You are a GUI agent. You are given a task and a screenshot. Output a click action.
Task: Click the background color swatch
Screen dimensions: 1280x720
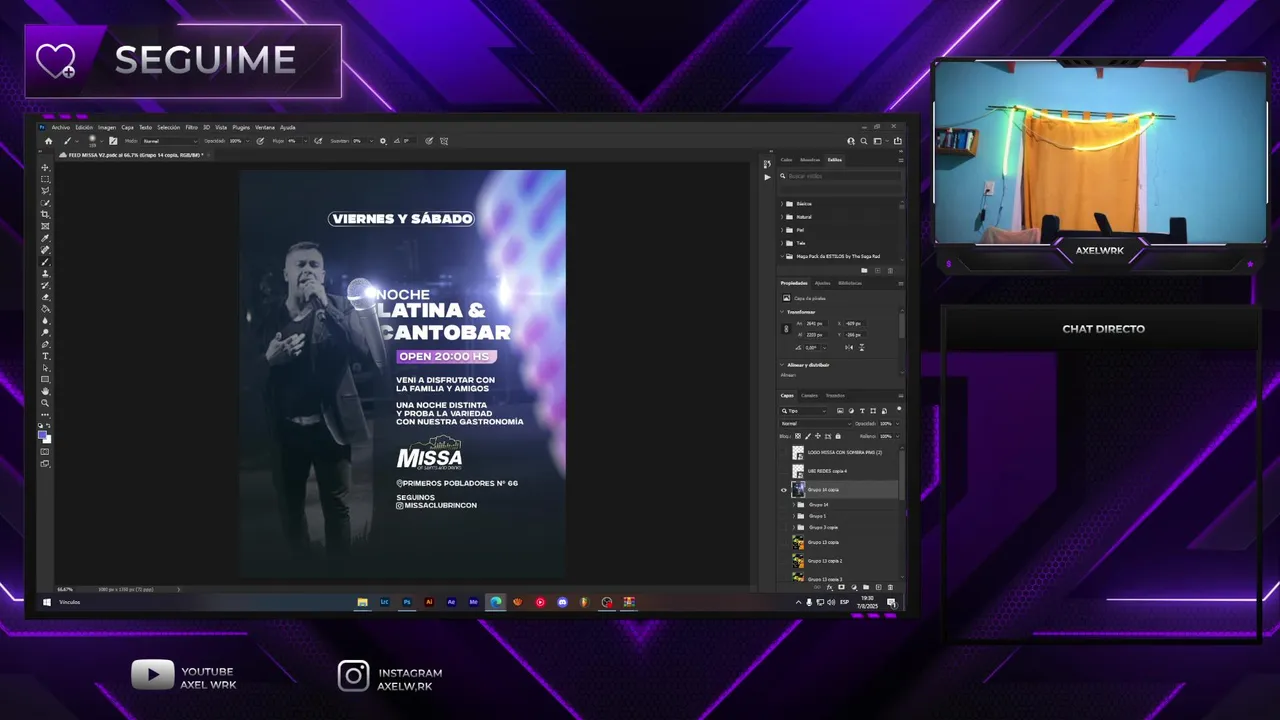tap(48, 441)
